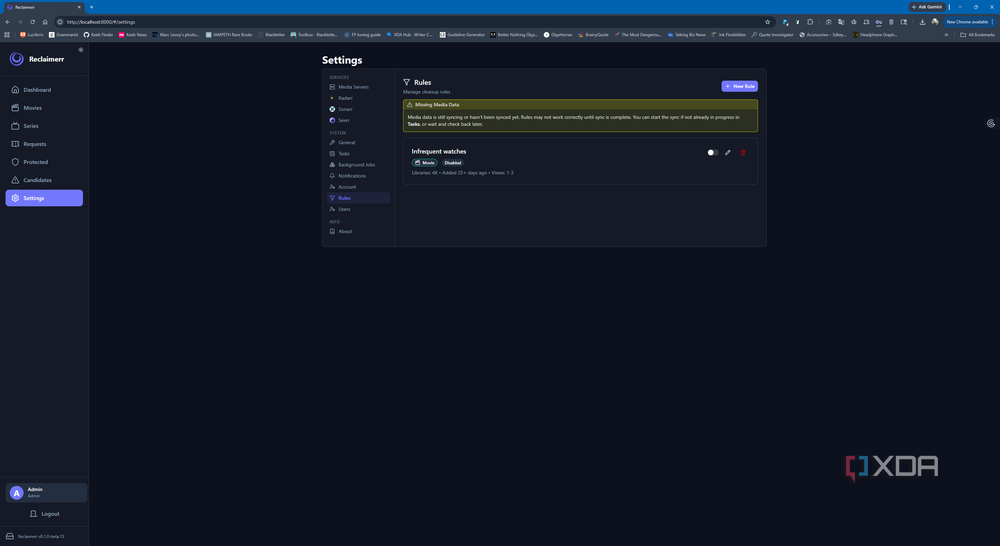
Task: Reload the browser page
Action: coord(33,22)
